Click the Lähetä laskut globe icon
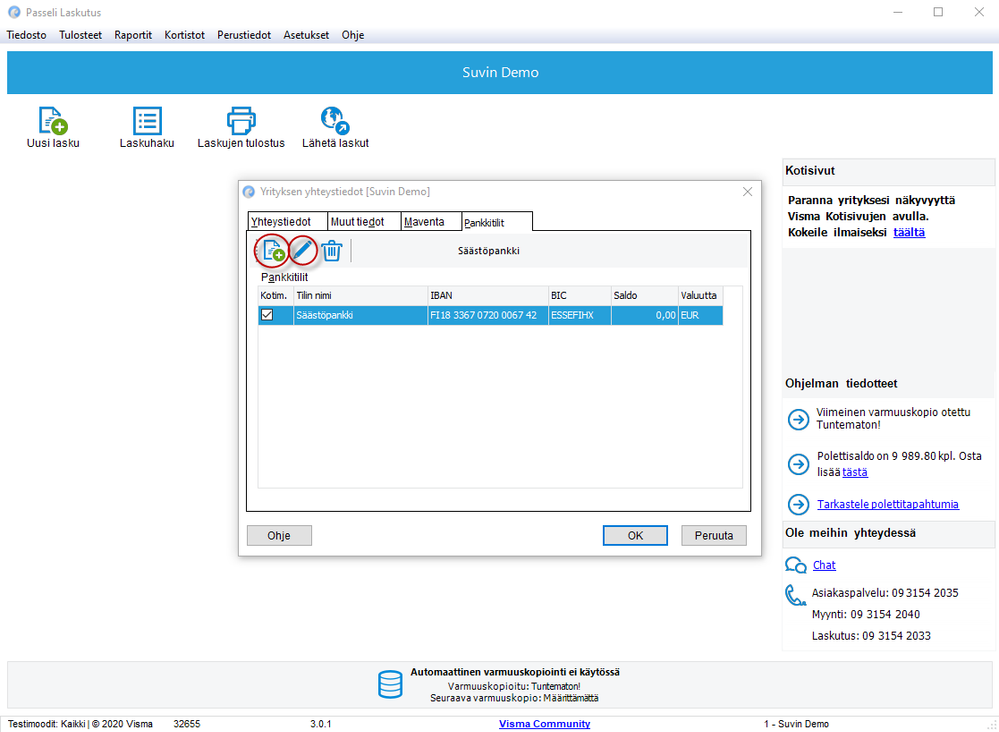Viewport: 999px width, 732px height. (x=335, y=120)
